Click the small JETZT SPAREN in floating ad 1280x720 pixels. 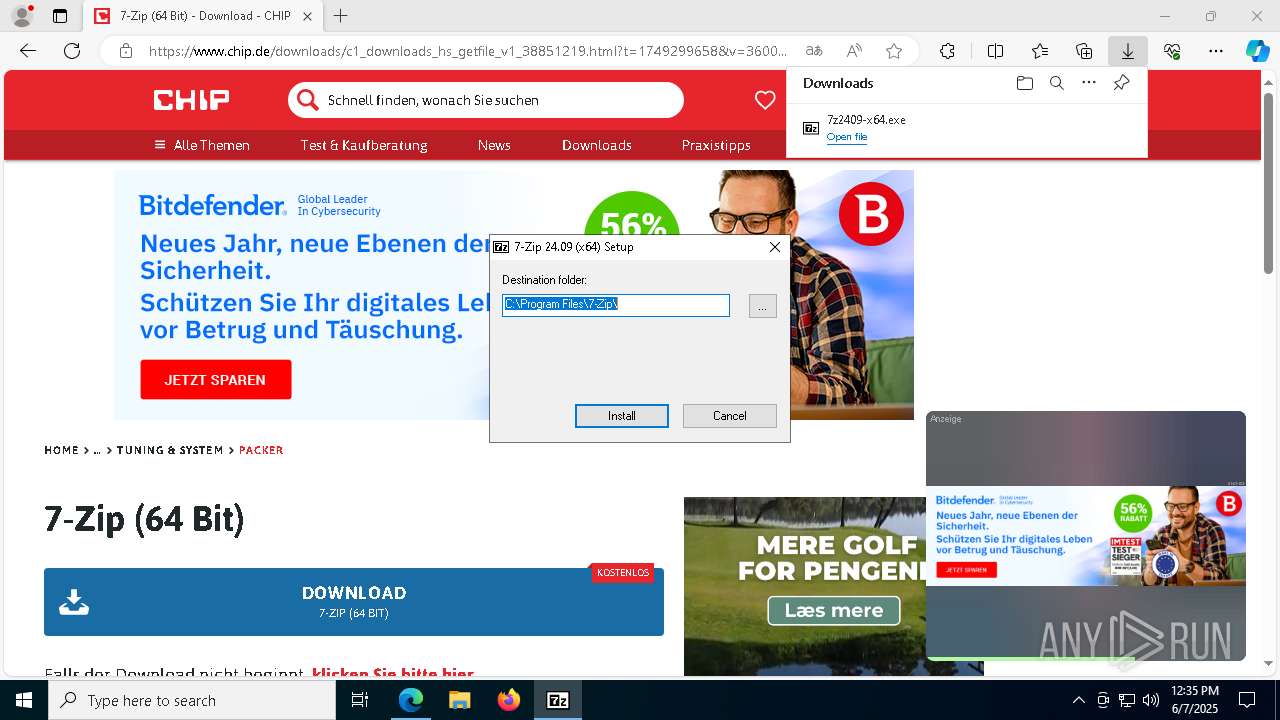pyautogui.click(x=967, y=570)
